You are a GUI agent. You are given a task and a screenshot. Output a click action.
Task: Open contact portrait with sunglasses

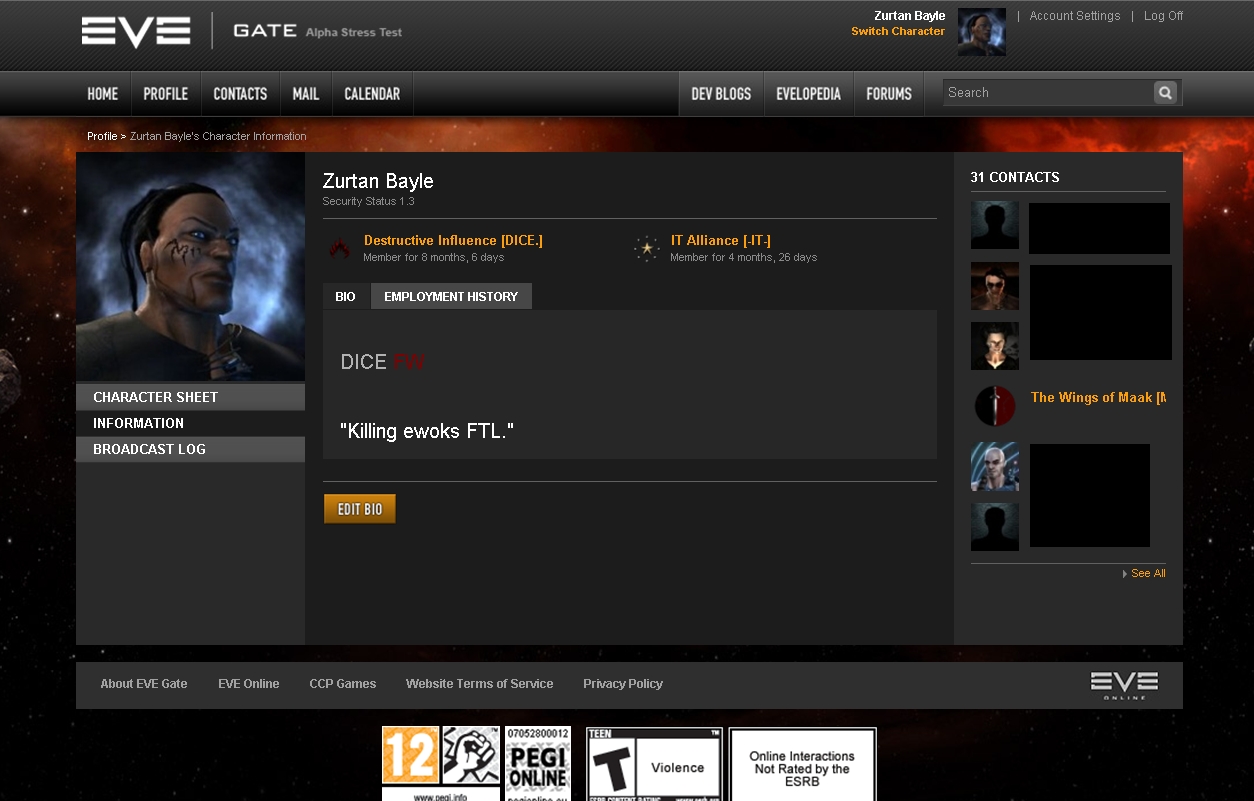click(995, 286)
